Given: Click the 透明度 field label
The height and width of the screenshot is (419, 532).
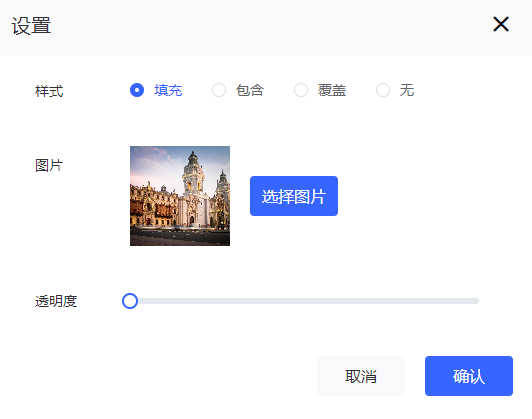Looking at the screenshot, I should point(56,301).
